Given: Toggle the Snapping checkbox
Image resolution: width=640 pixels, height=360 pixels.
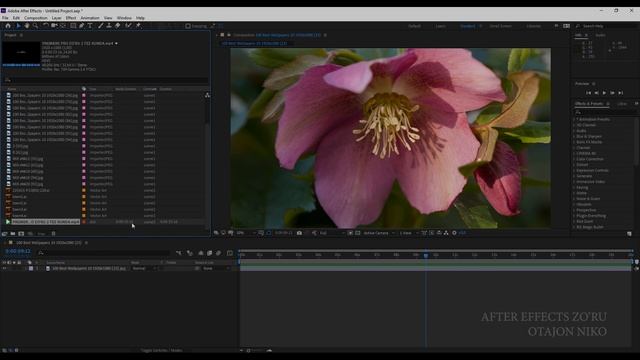Looking at the screenshot, I should (x=188, y=26).
